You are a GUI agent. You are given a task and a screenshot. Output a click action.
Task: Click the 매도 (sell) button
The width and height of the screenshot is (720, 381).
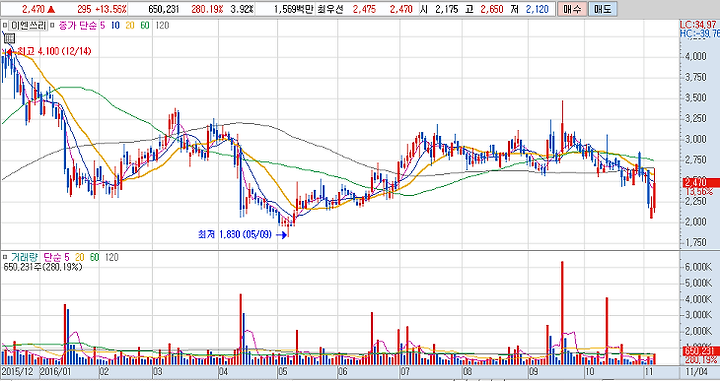click(x=602, y=9)
